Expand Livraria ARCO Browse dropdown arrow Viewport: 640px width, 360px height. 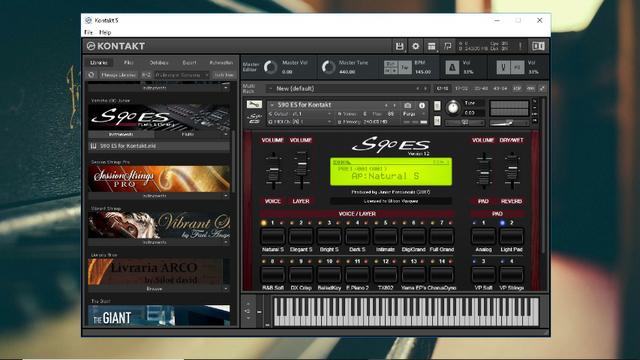[226, 289]
